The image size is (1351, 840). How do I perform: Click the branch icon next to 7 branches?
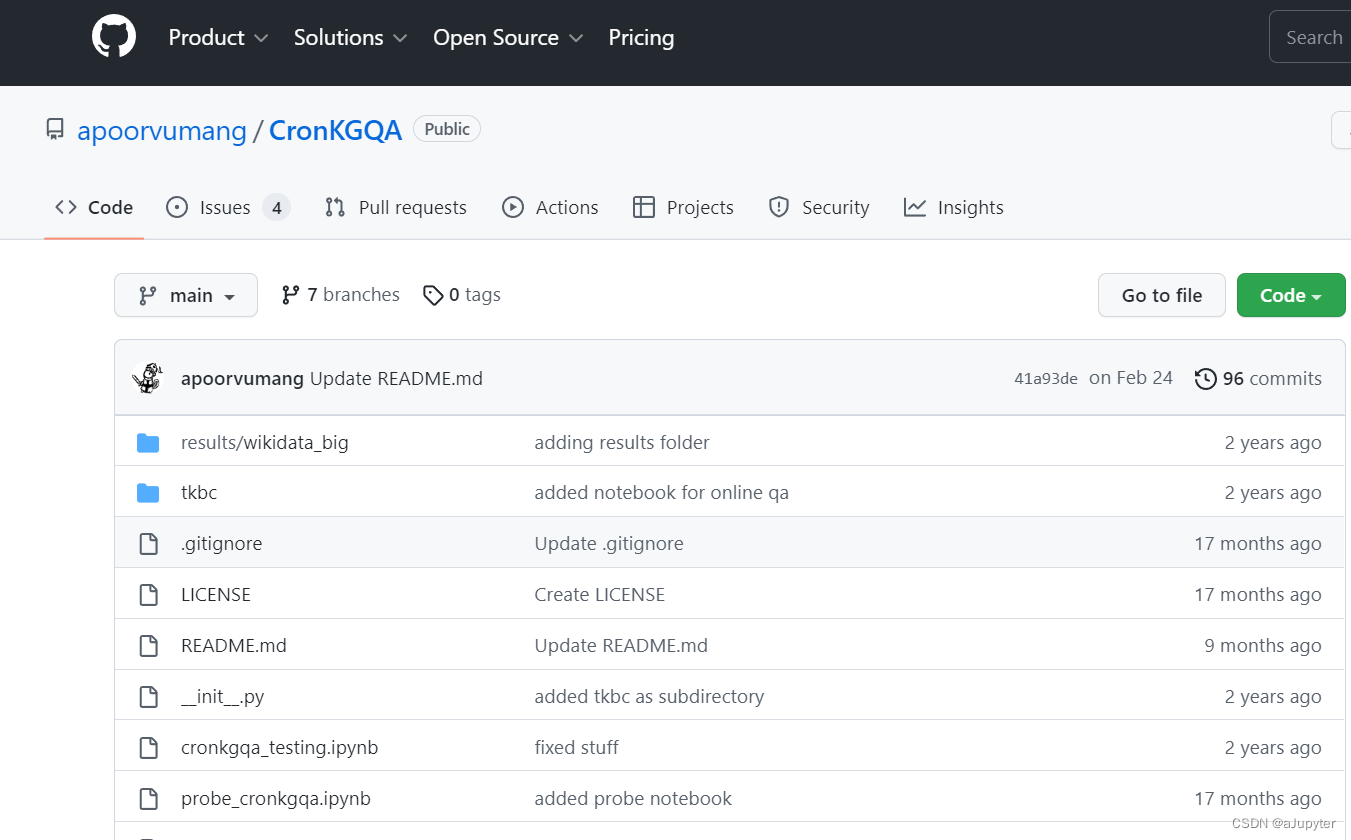(x=291, y=294)
